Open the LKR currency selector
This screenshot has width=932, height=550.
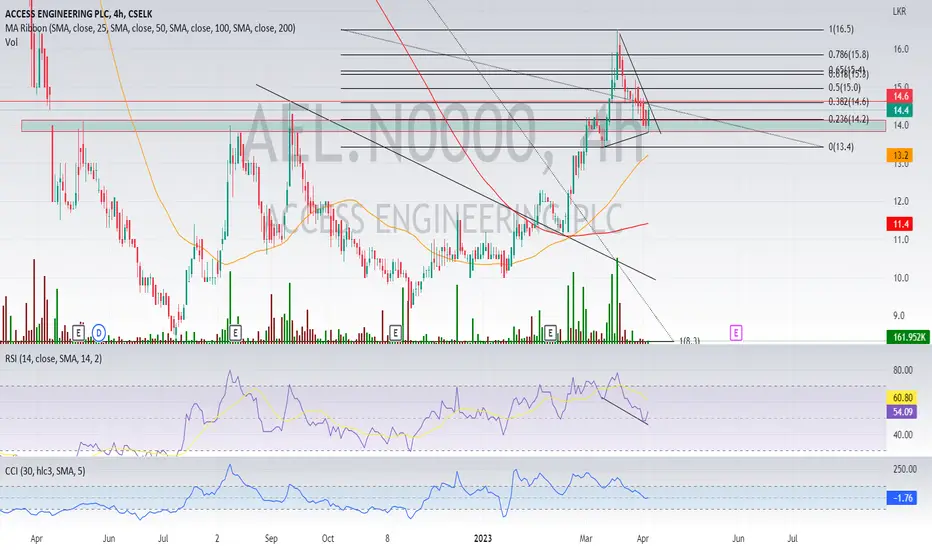(899, 11)
